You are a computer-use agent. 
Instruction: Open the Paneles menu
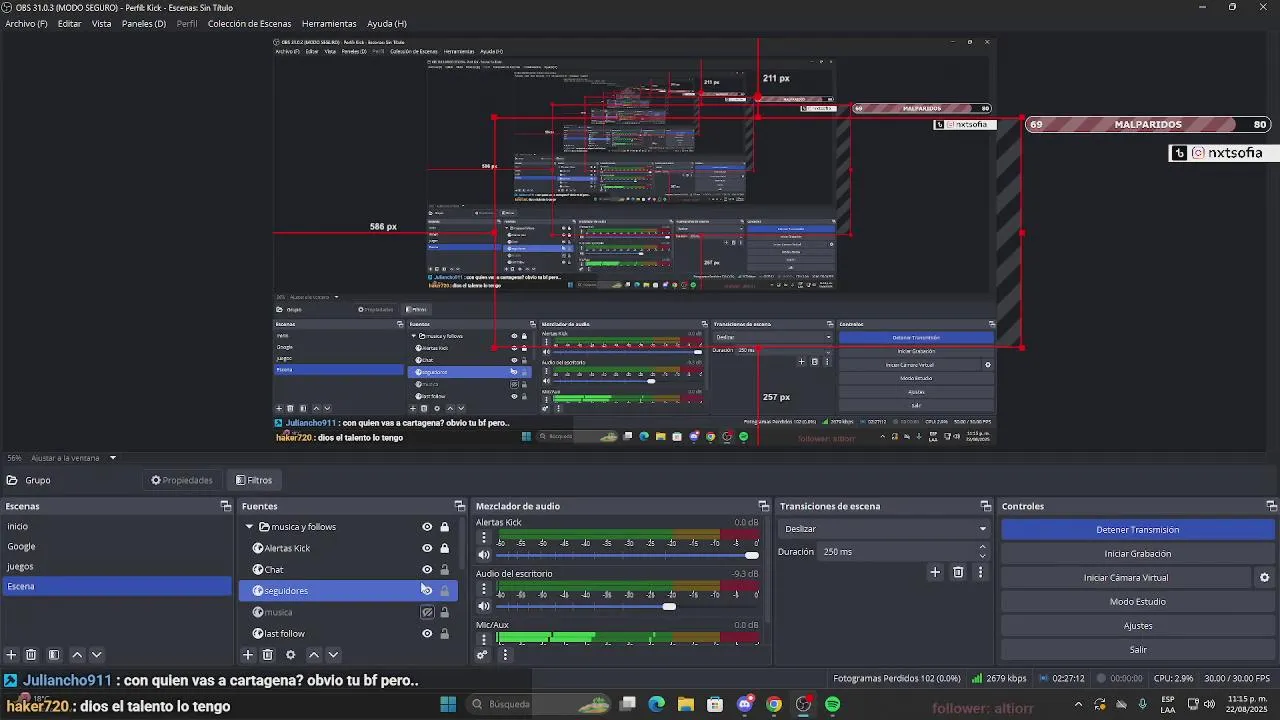point(144,23)
